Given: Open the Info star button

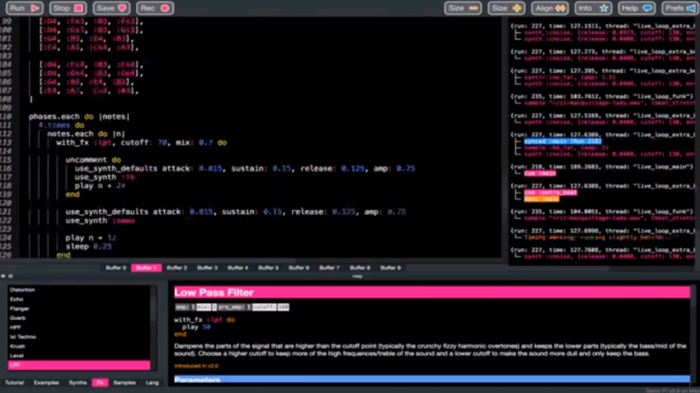Looking at the screenshot, I should coord(593,8).
